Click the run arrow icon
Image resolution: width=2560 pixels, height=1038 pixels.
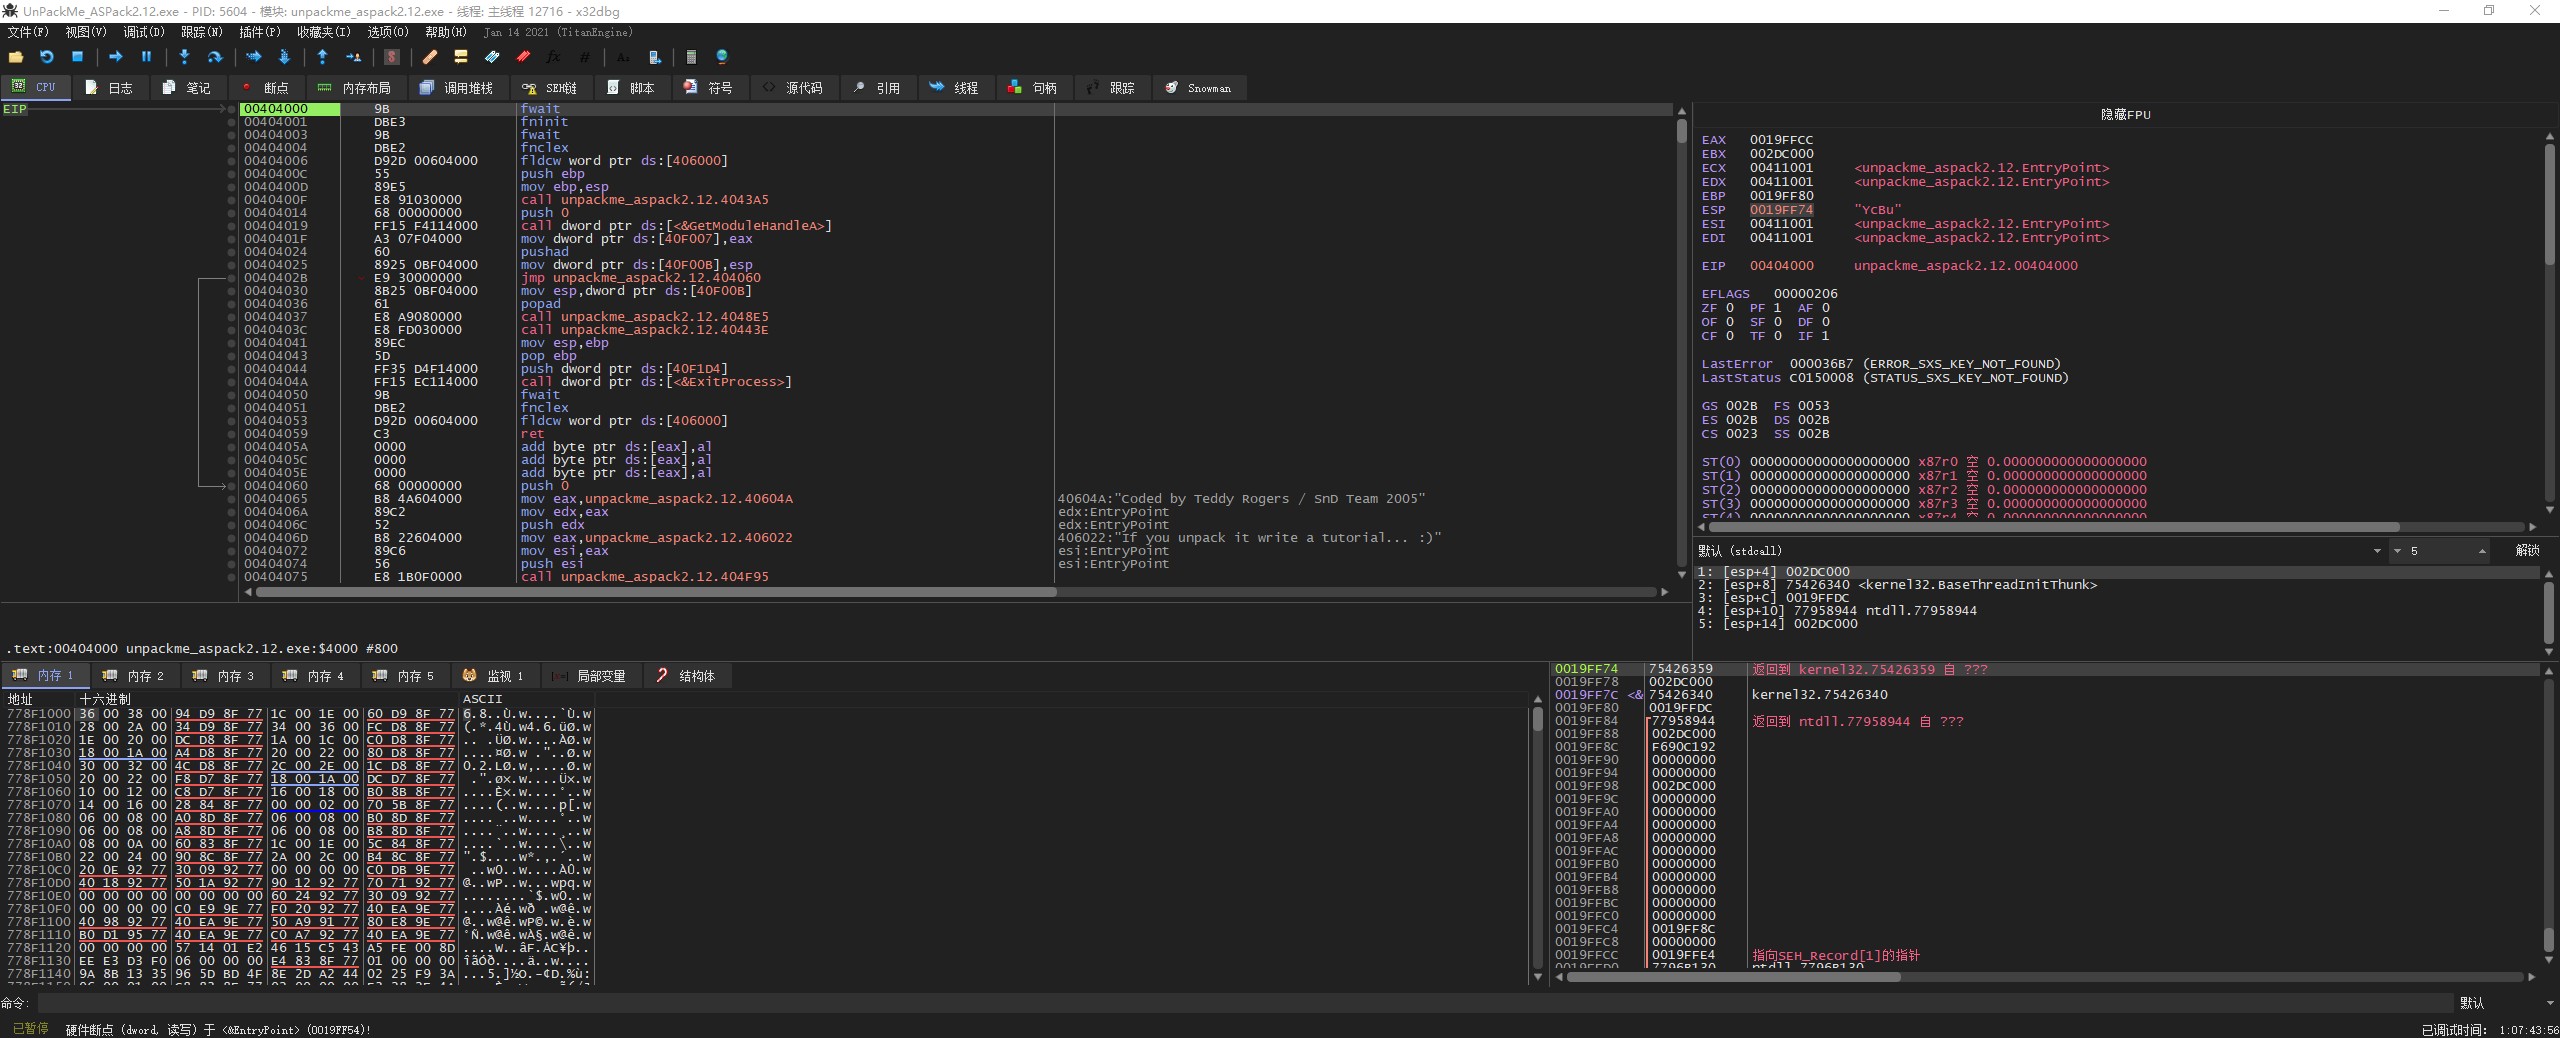pos(115,57)
